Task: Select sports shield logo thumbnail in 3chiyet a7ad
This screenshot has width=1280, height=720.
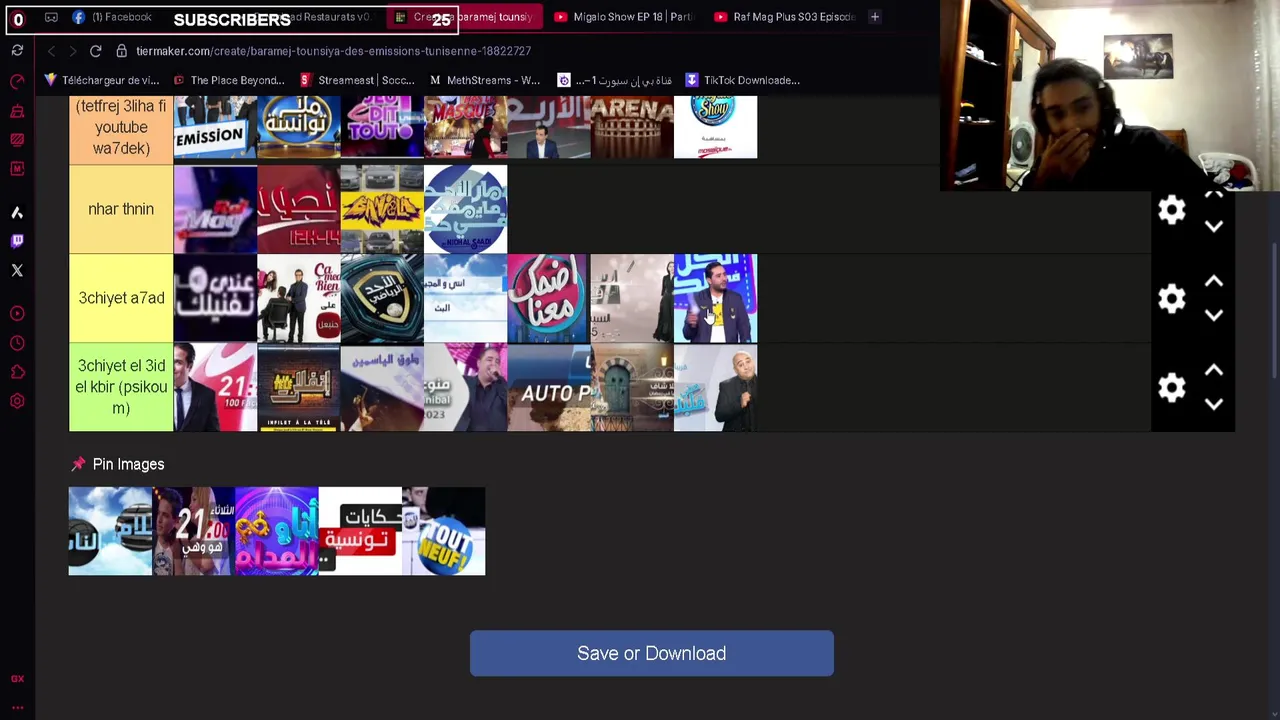Action: click(x=382, y=298)
